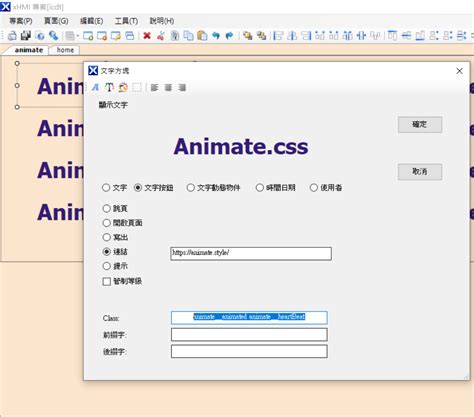
Task: Click the align right edges toolbar icon
Action: 306,35
